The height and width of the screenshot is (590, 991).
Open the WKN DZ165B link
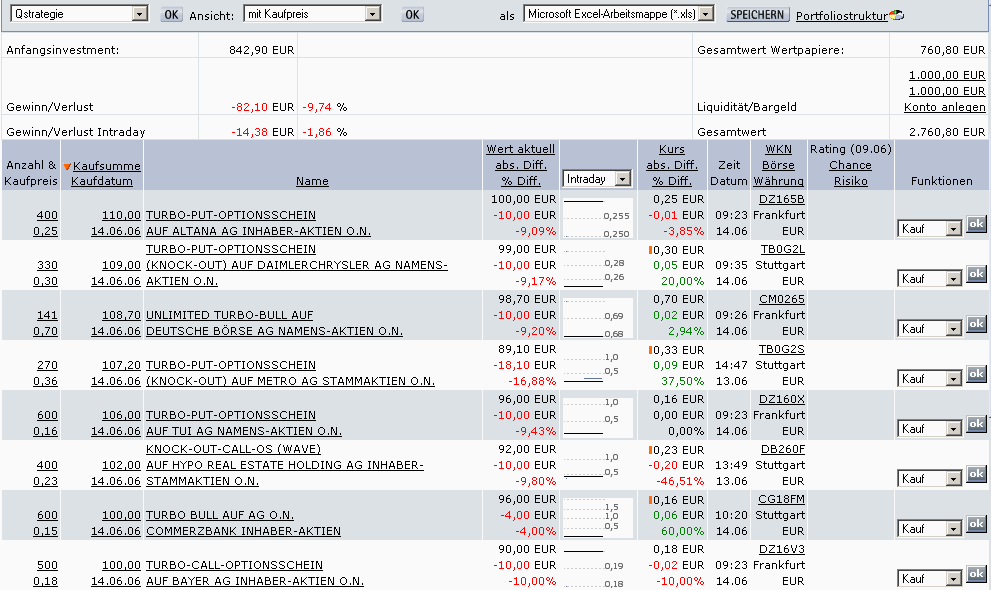pos(781,199)
